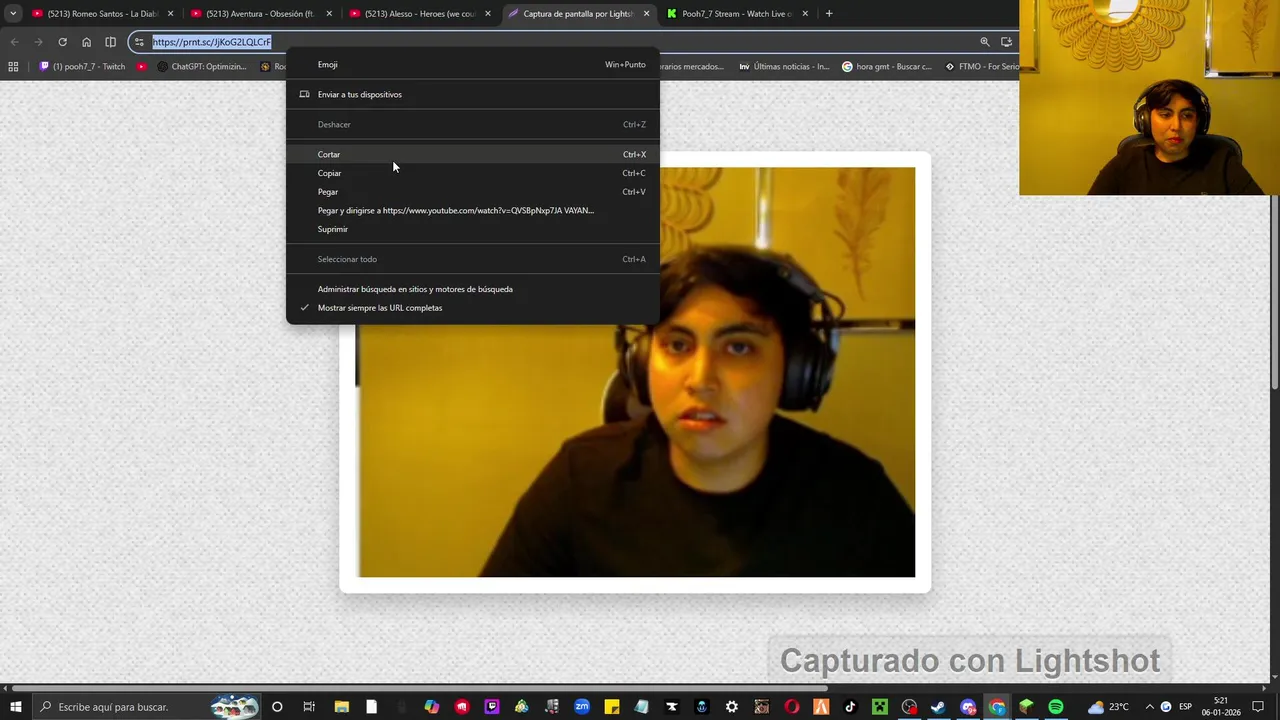The image size is (1280, 720).
Task: Show hidden system tray icons
Action: point(1150,707)
